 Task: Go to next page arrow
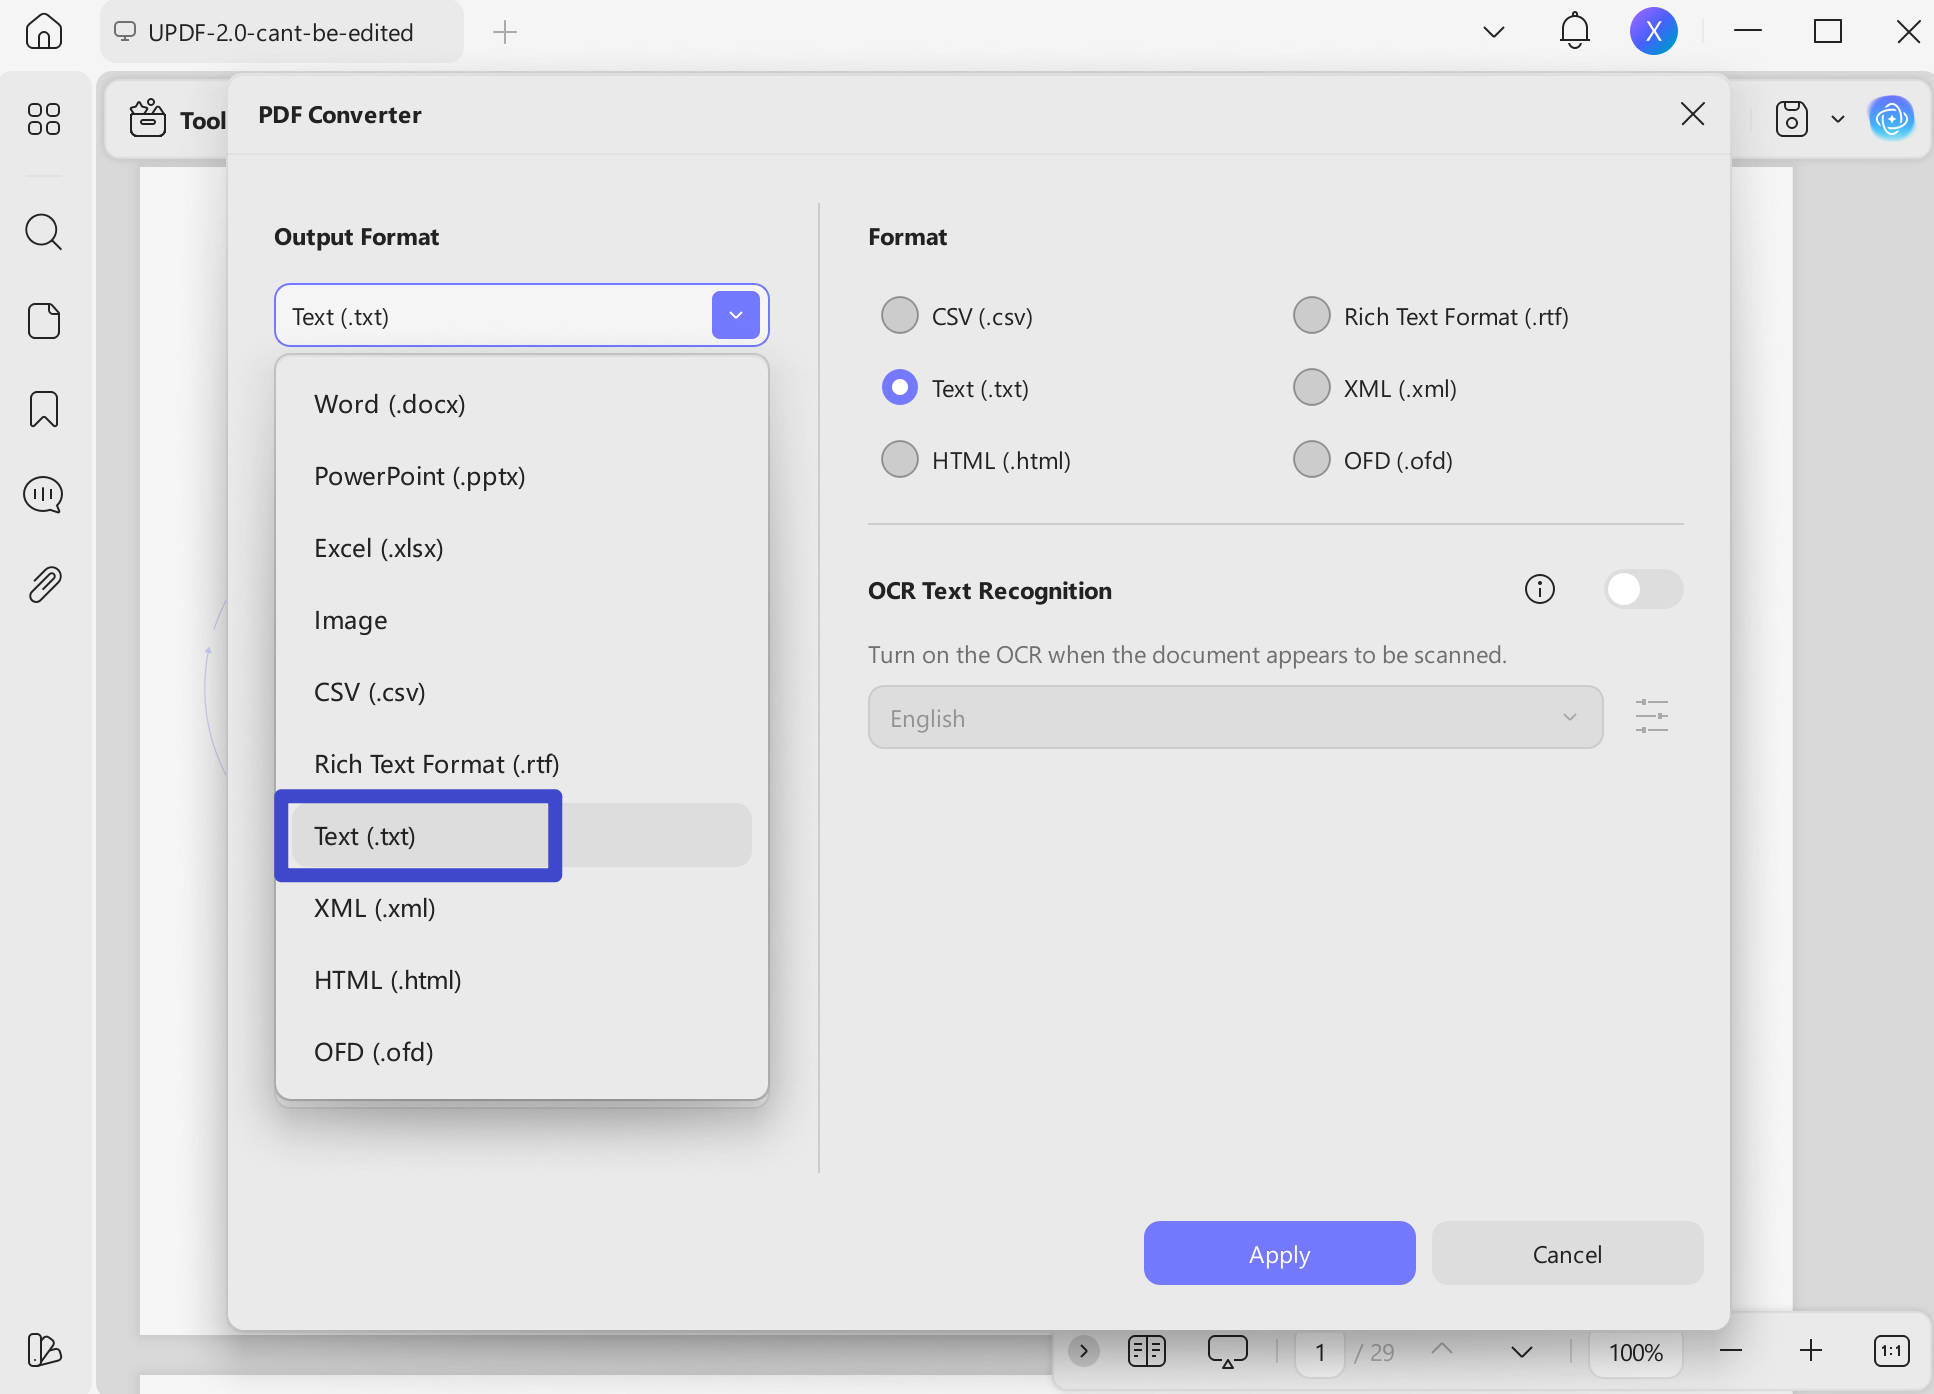coord(1522,1352)
